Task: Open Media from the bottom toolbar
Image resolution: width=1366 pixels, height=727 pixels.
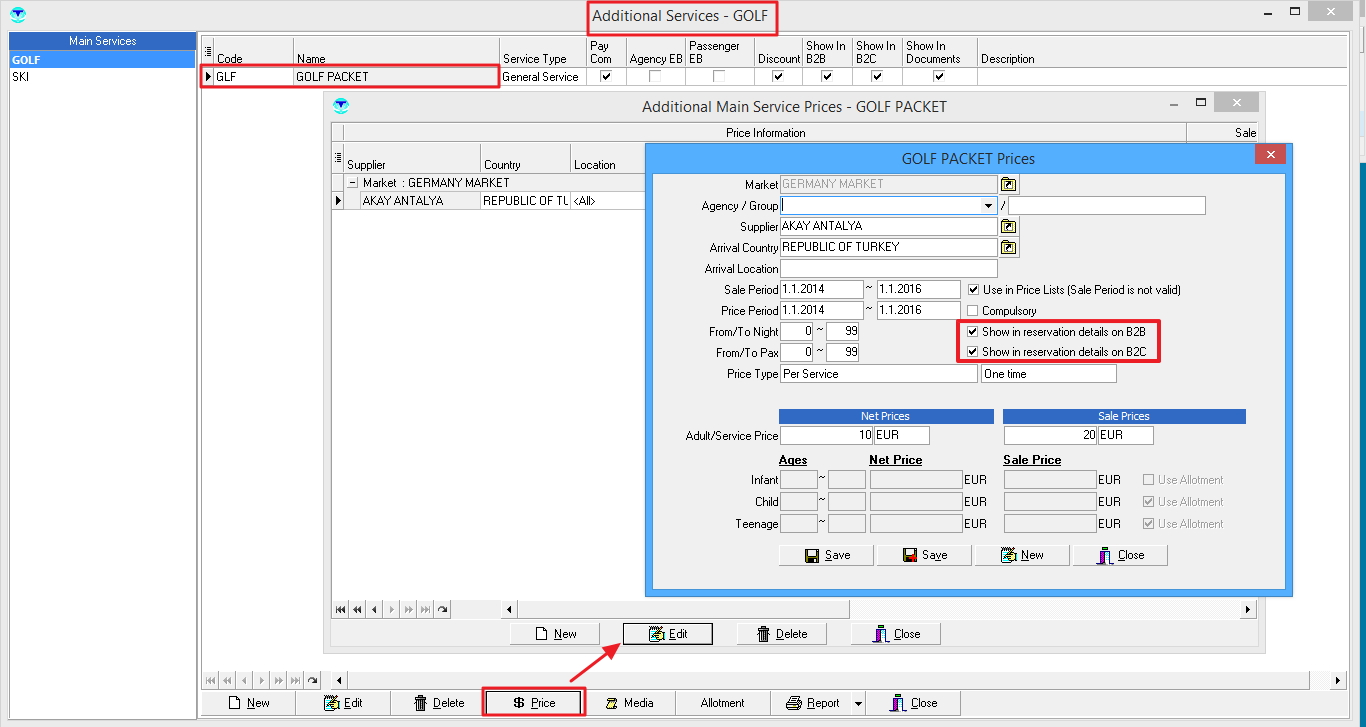Action: pyautogui.click(x=628, y=703)
